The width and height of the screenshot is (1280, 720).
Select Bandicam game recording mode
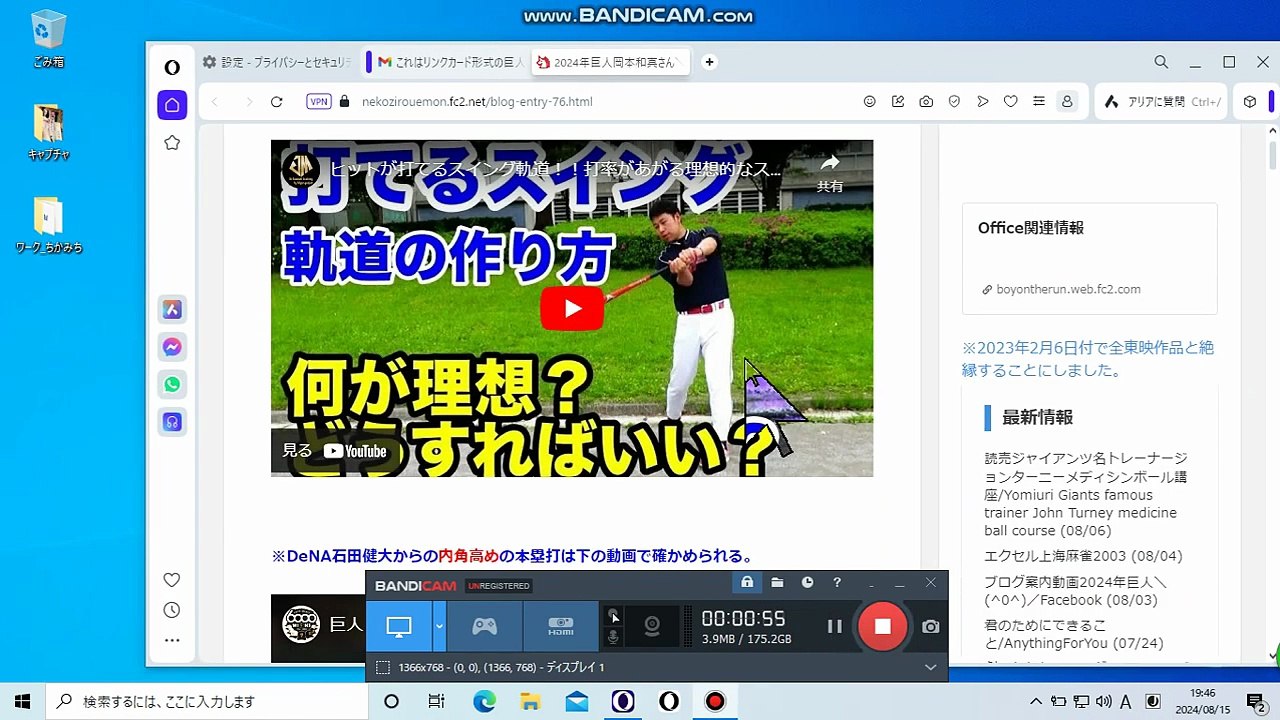pyautogui.click(x=484, y=626)
